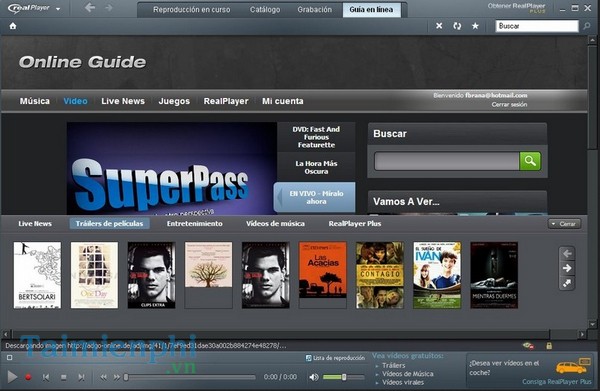Select EN VIVO - Míralo ahora item
600x391 pixels.
315,197
